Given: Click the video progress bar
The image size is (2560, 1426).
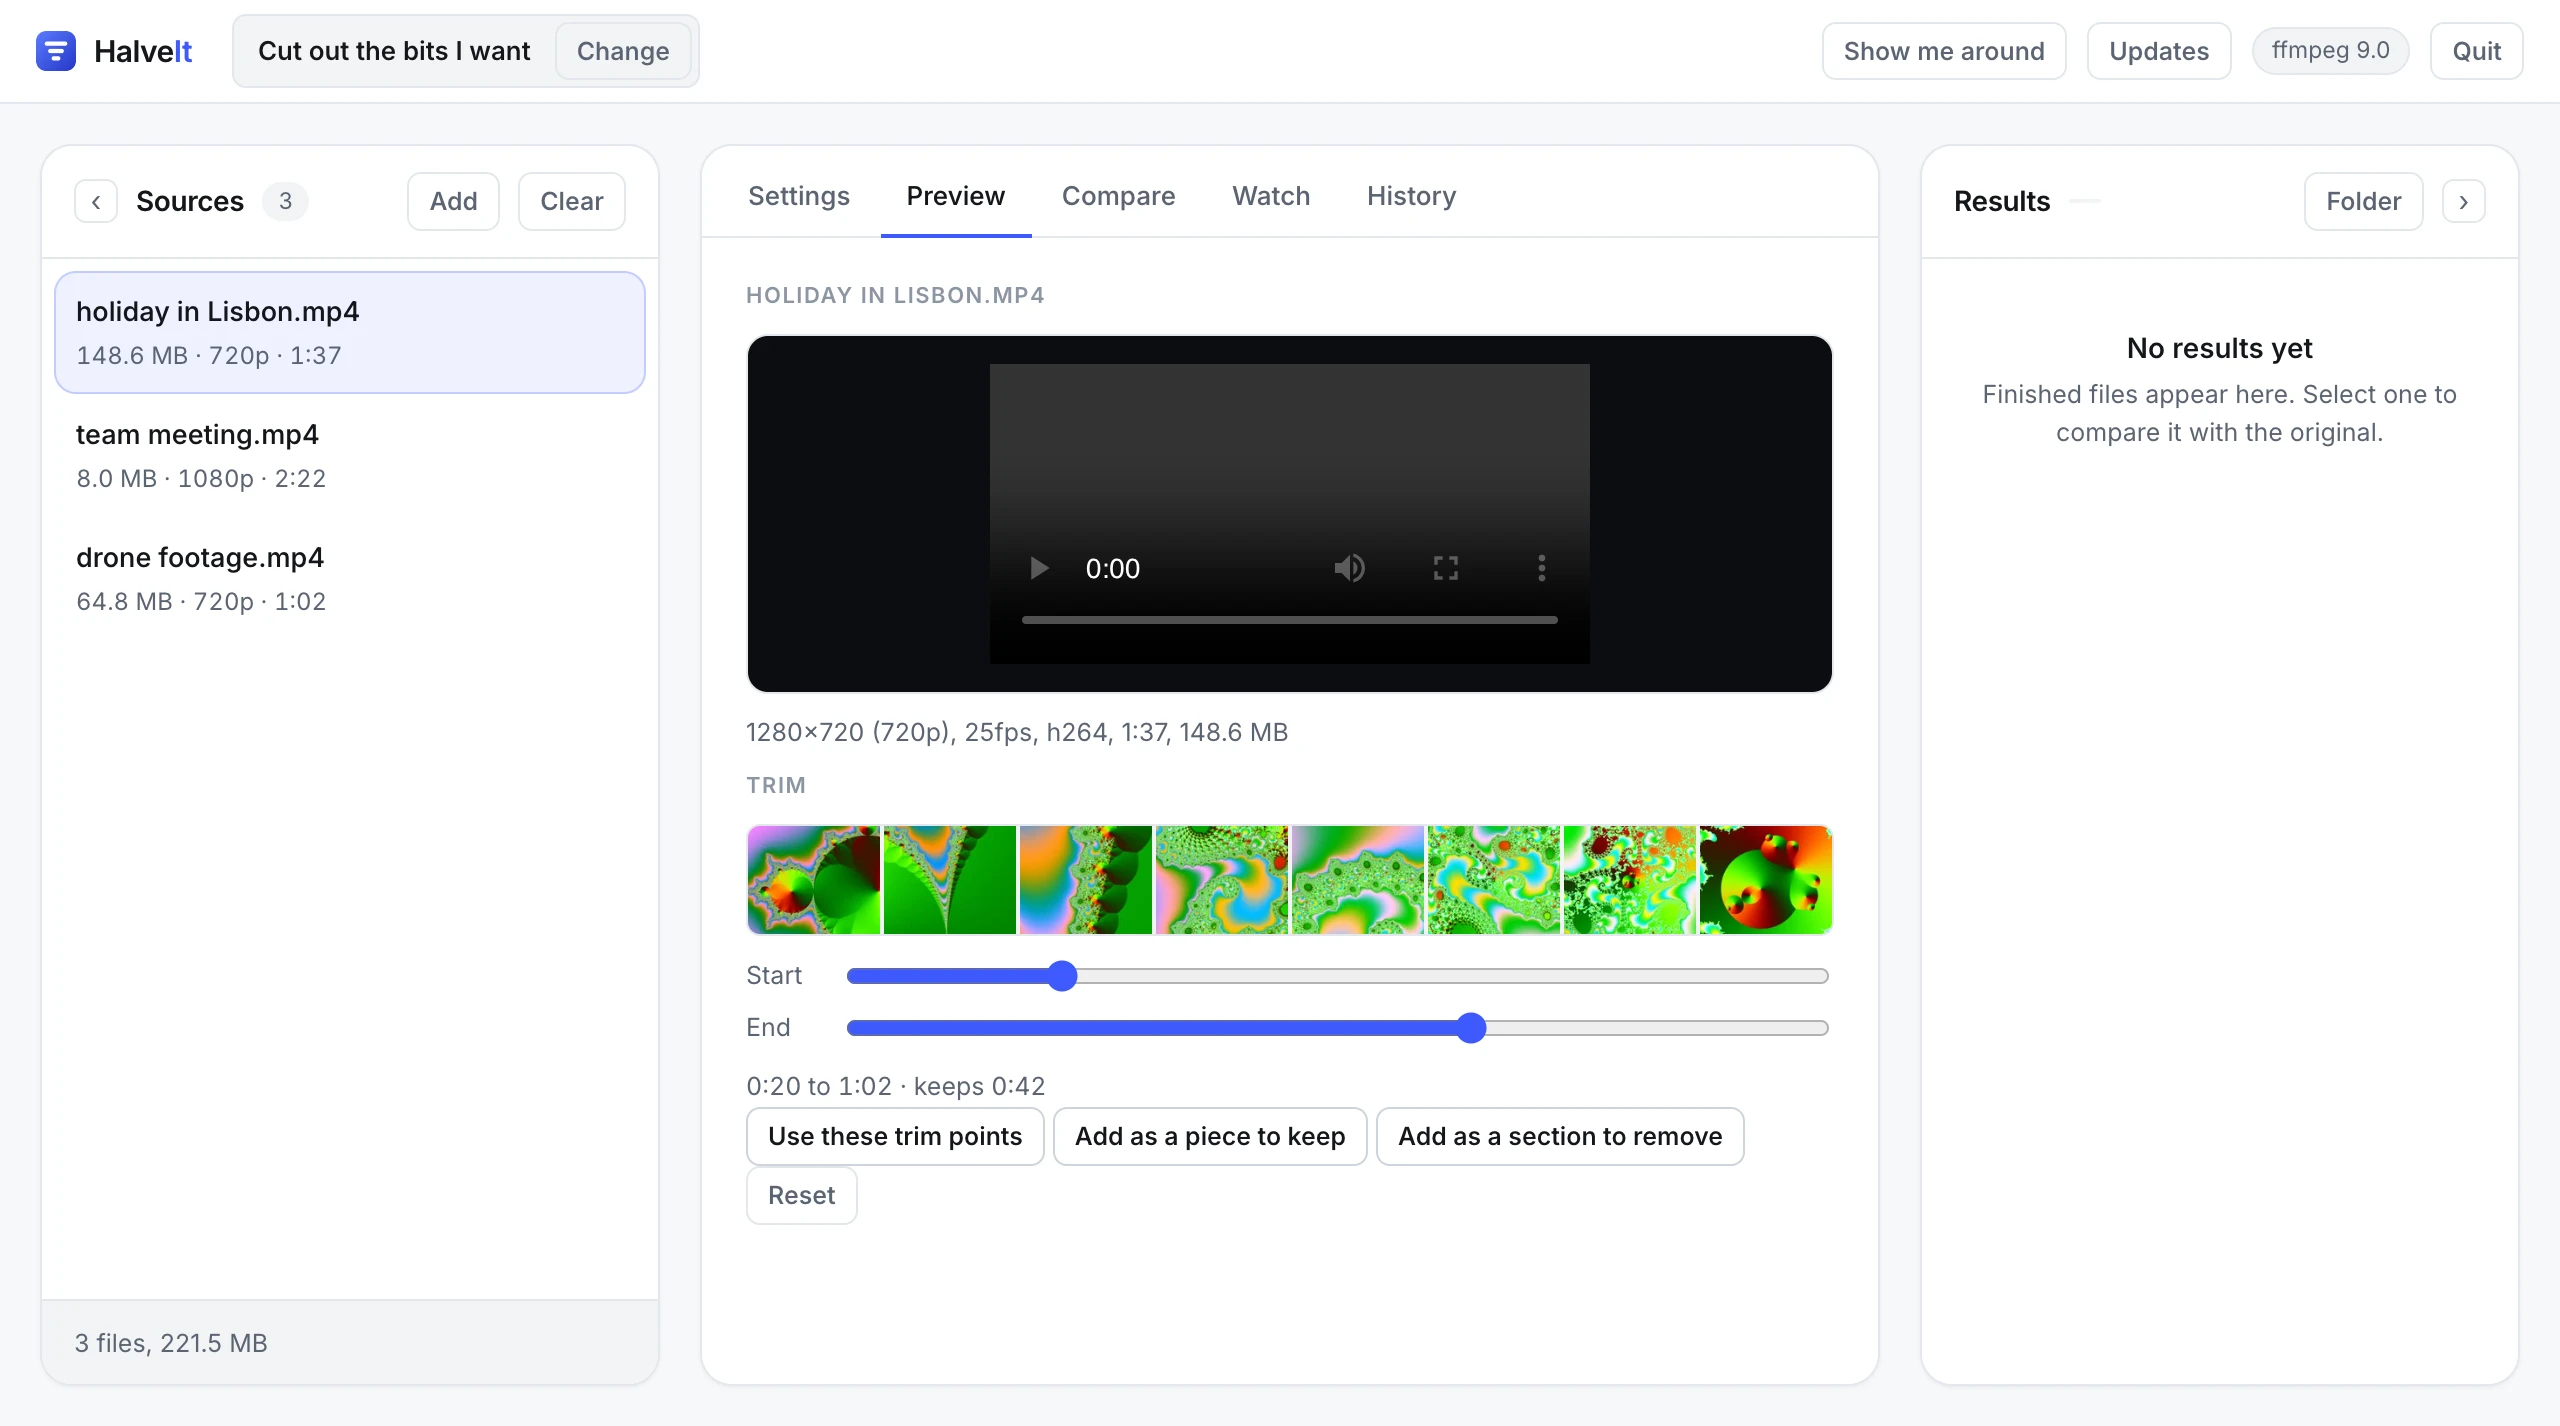Looking at the screenshot, I should tap(1289, 620).
